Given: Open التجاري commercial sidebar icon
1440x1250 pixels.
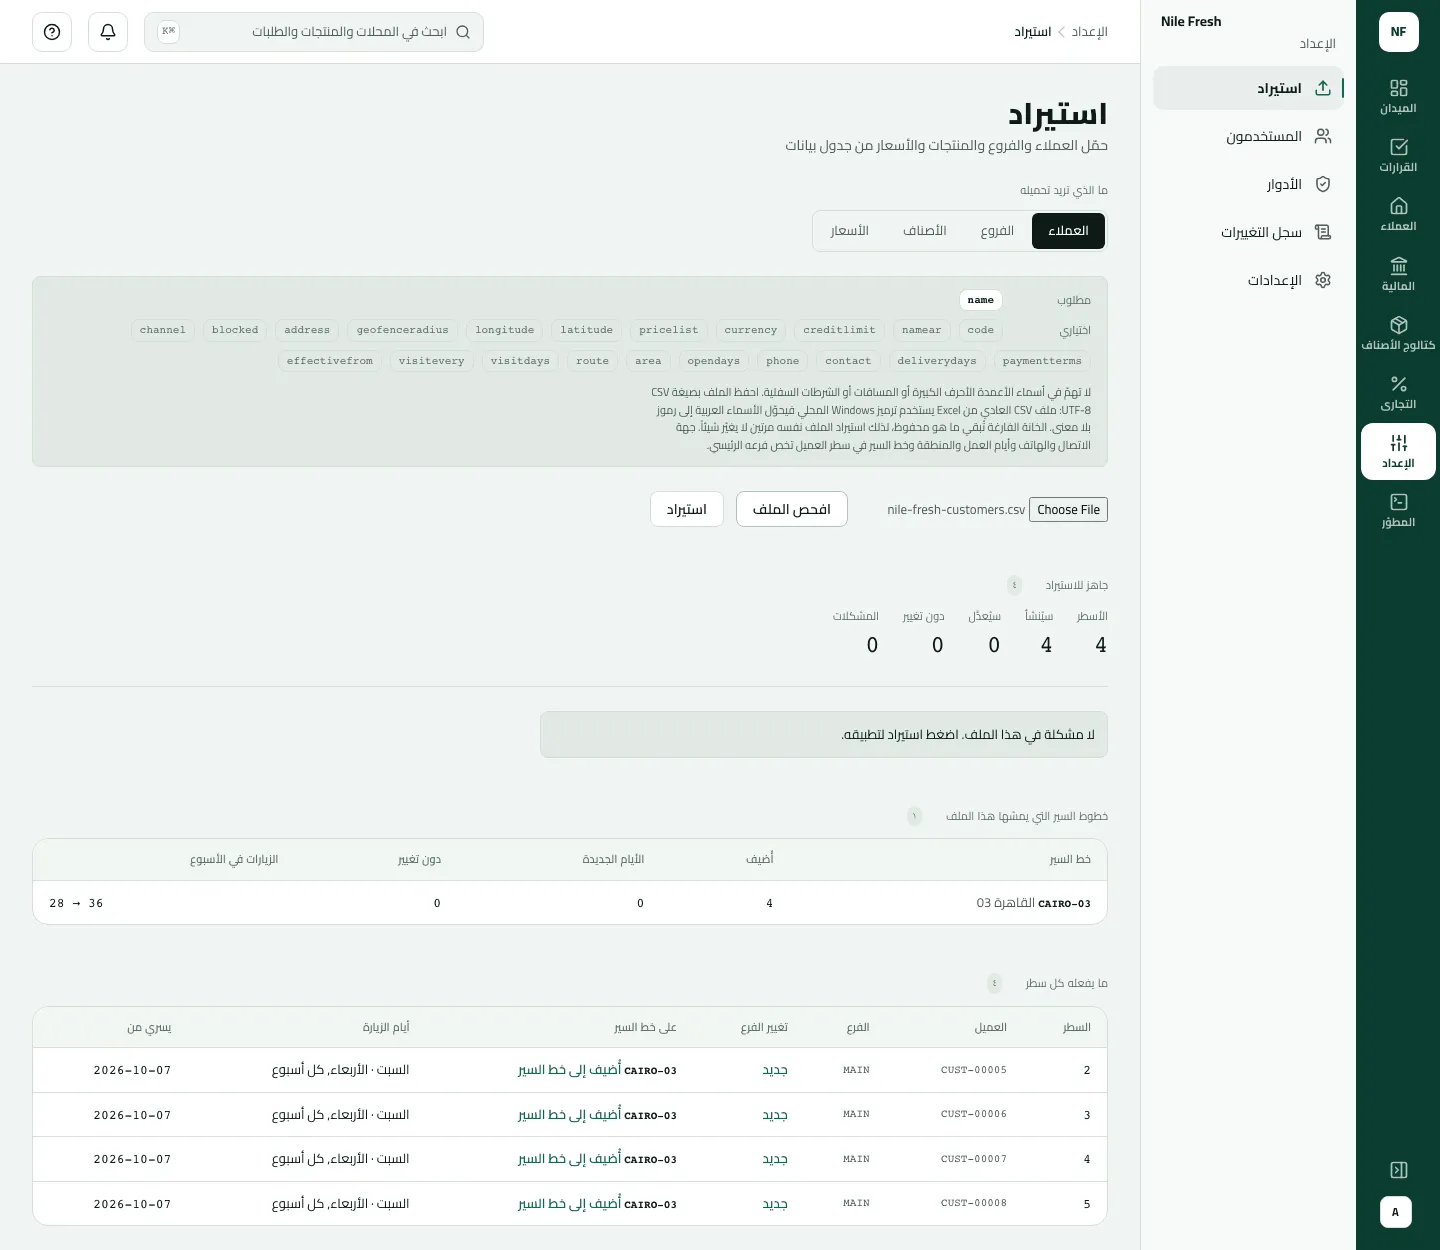Looking at the screenshot, I should coord(1398,392).
